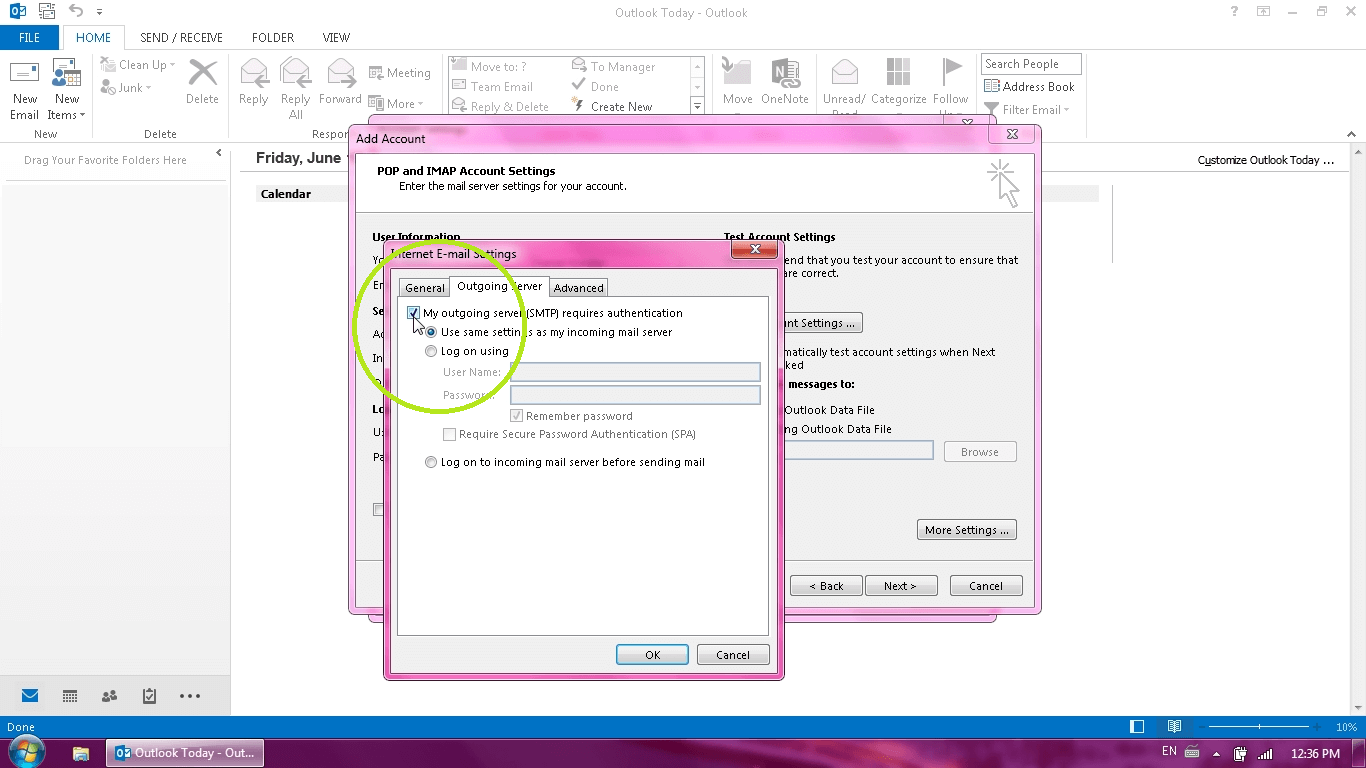Screen dimensions: 1366x768
Task: Click OK in Internet E-mail Settings
Action: pyautogui.click(x=652, y=655)
